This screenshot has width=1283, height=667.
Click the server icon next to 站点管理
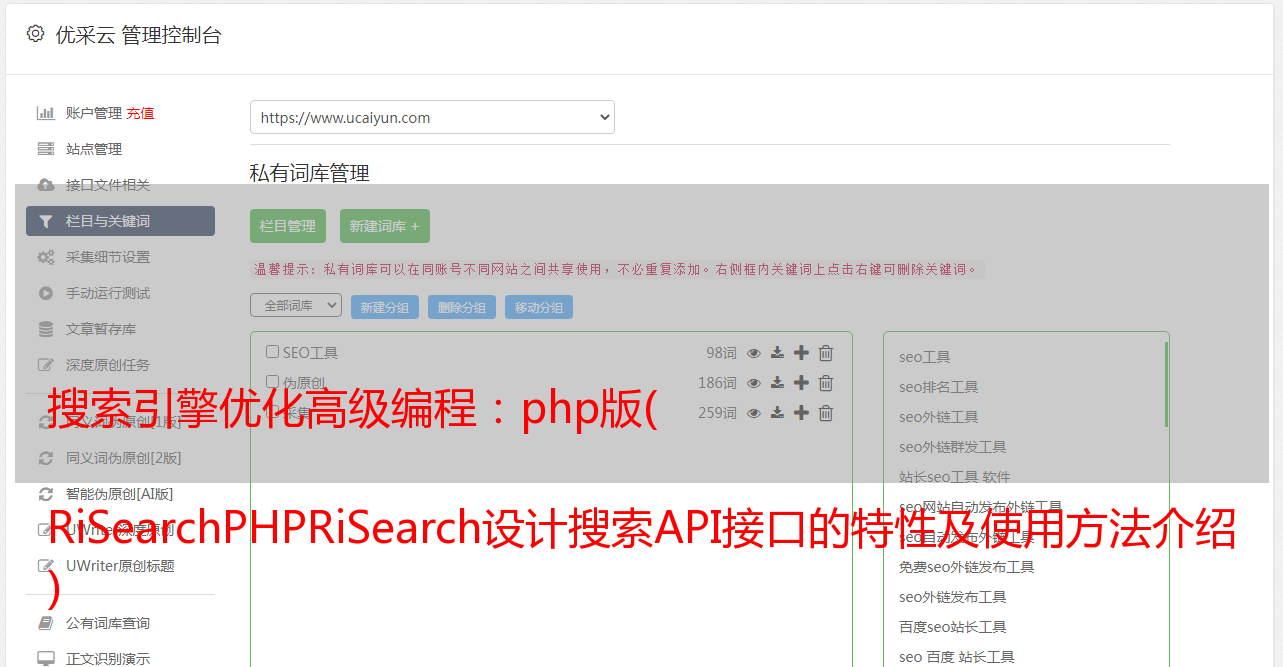point(46,149)
